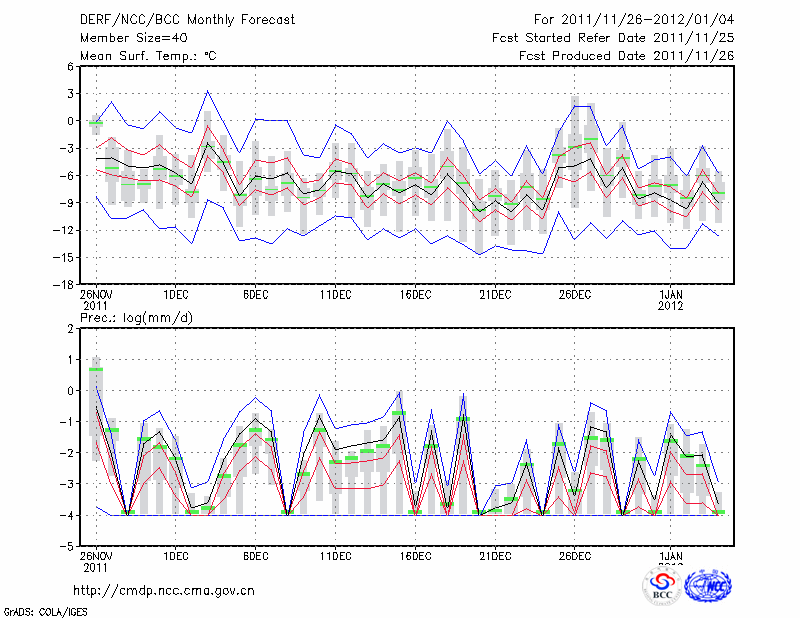The image size is (800, 618).
Task: Click first green marker in precipitation chart
Action: click(x=96, y=369)
